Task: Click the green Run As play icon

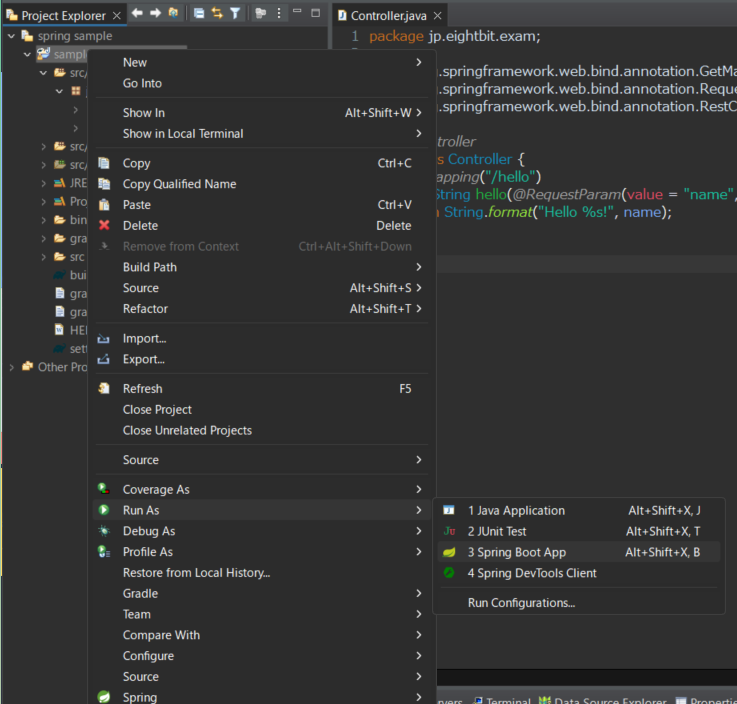Action: point(104,510)
